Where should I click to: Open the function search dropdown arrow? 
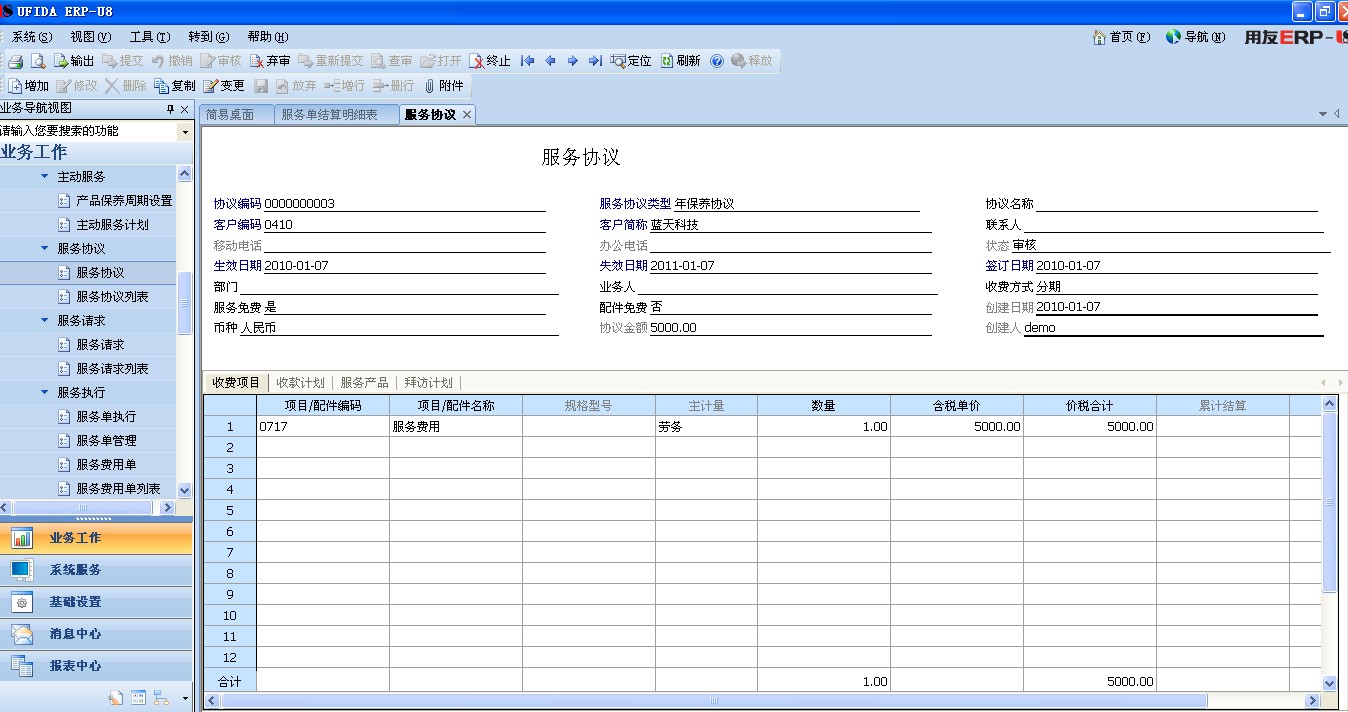(184, 131)
